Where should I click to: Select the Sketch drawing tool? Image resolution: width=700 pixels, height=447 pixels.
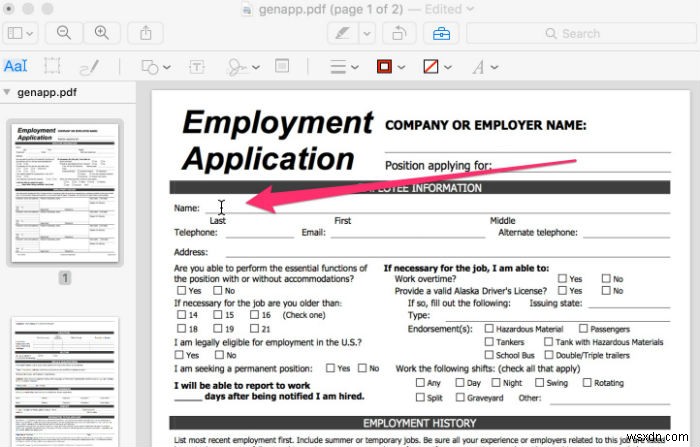click(89, 67)
